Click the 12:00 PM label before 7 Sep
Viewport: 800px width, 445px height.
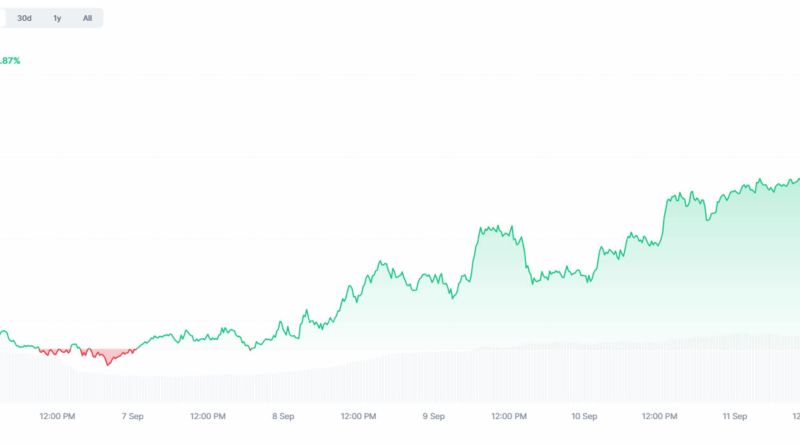(x=55, y=415)
